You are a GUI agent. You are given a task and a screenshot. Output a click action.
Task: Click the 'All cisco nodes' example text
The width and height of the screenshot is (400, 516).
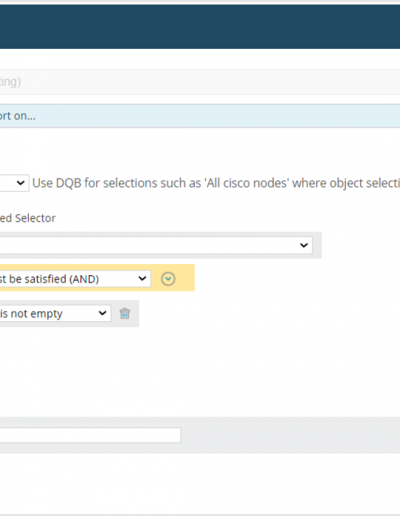coord(247,183)
